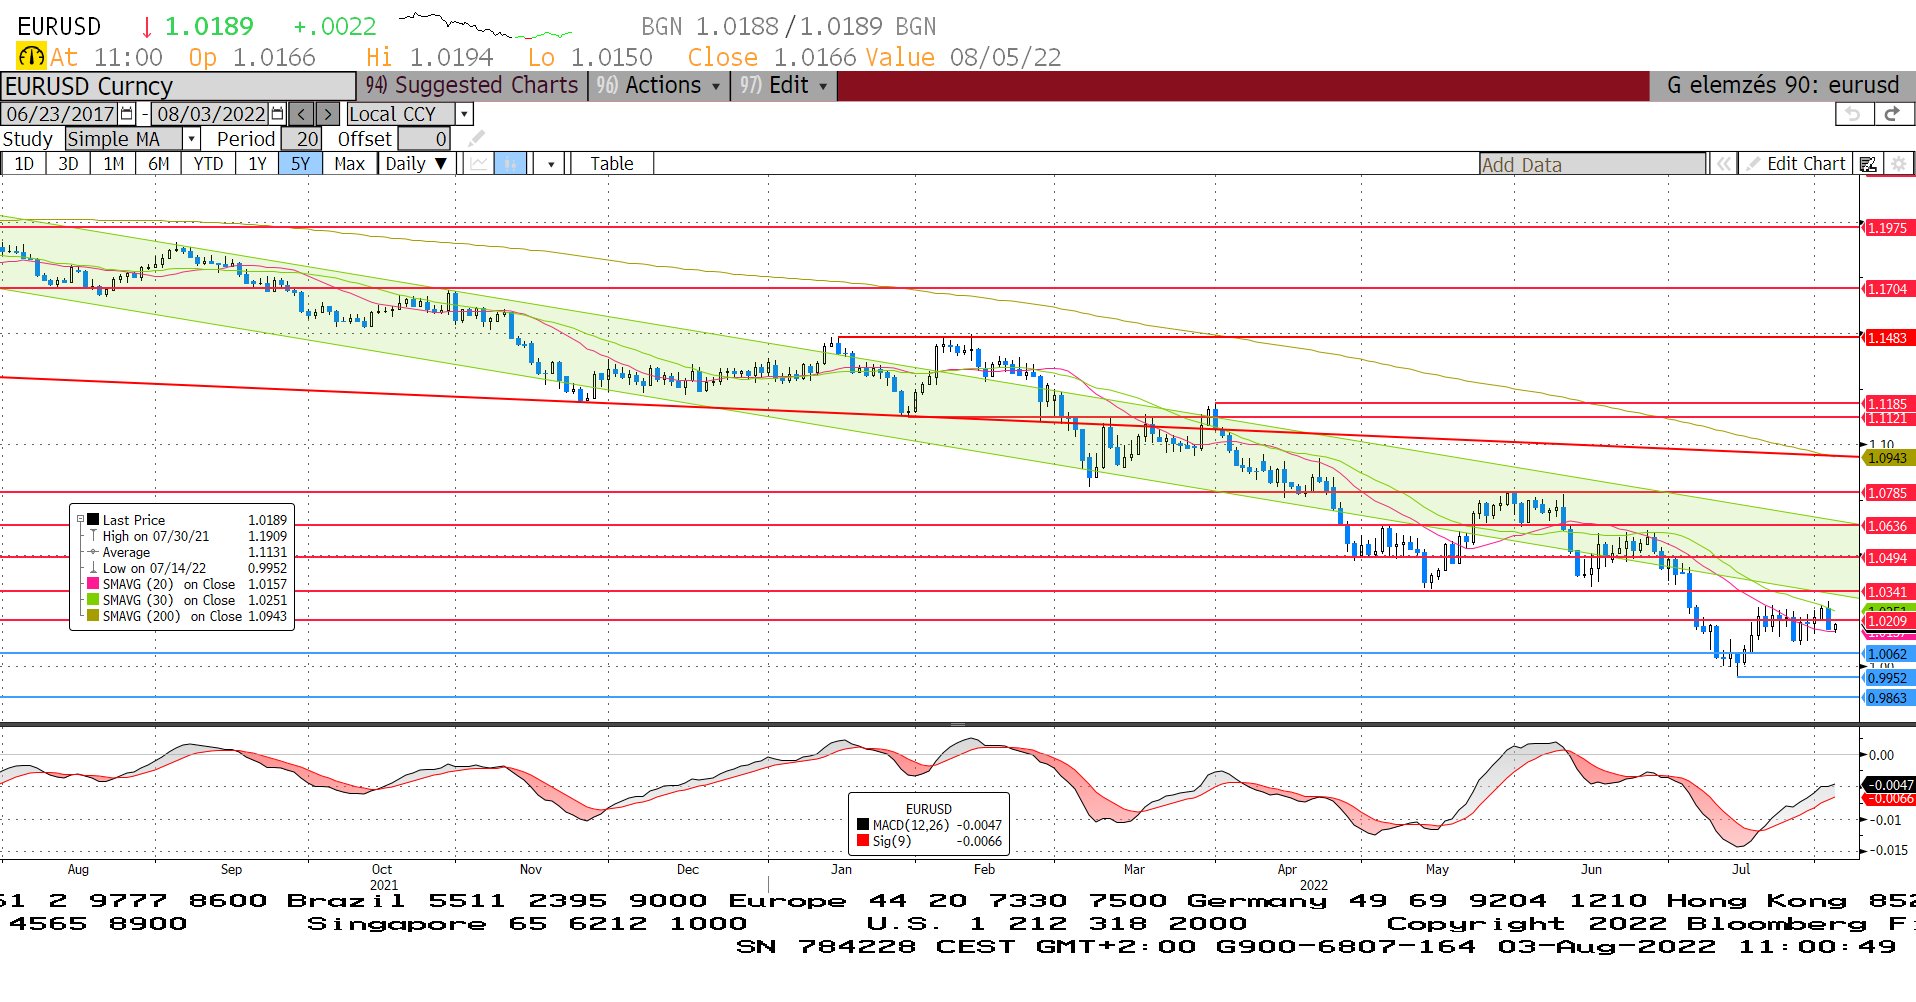The image size is (1916, 1002).
Task: Shift date range backward with left arrow
Action: point(302,114)
